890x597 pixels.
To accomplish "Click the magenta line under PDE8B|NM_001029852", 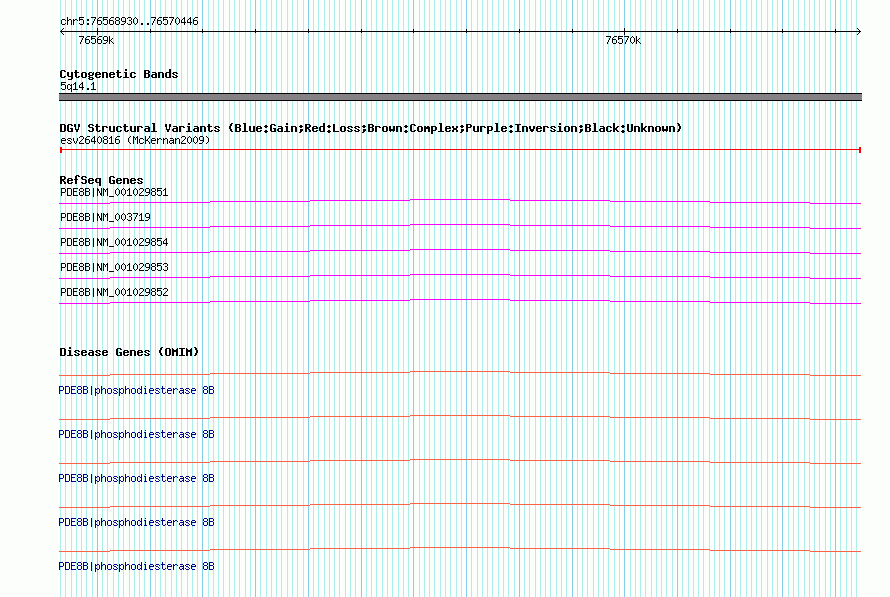I will [460, 301].
